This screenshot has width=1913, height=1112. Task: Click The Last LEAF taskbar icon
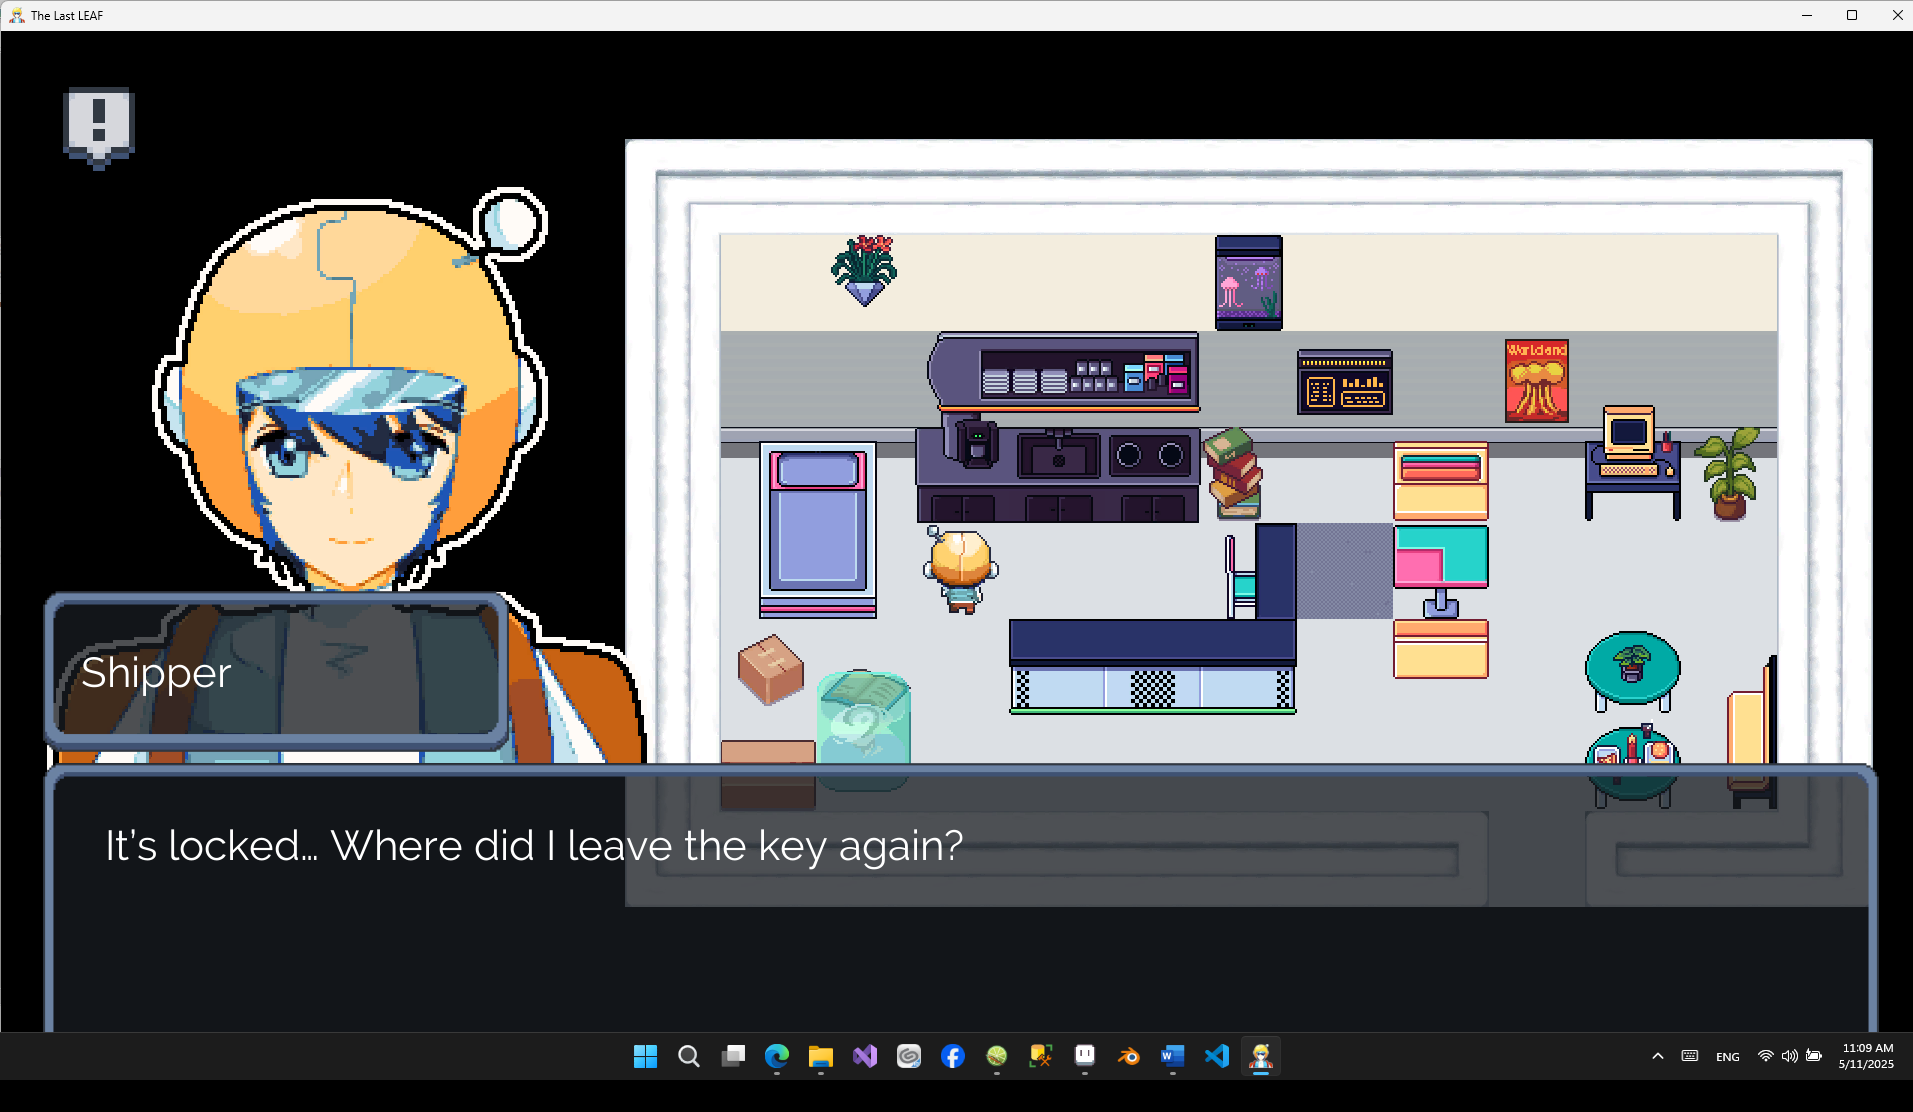tap(1261, 1056)
